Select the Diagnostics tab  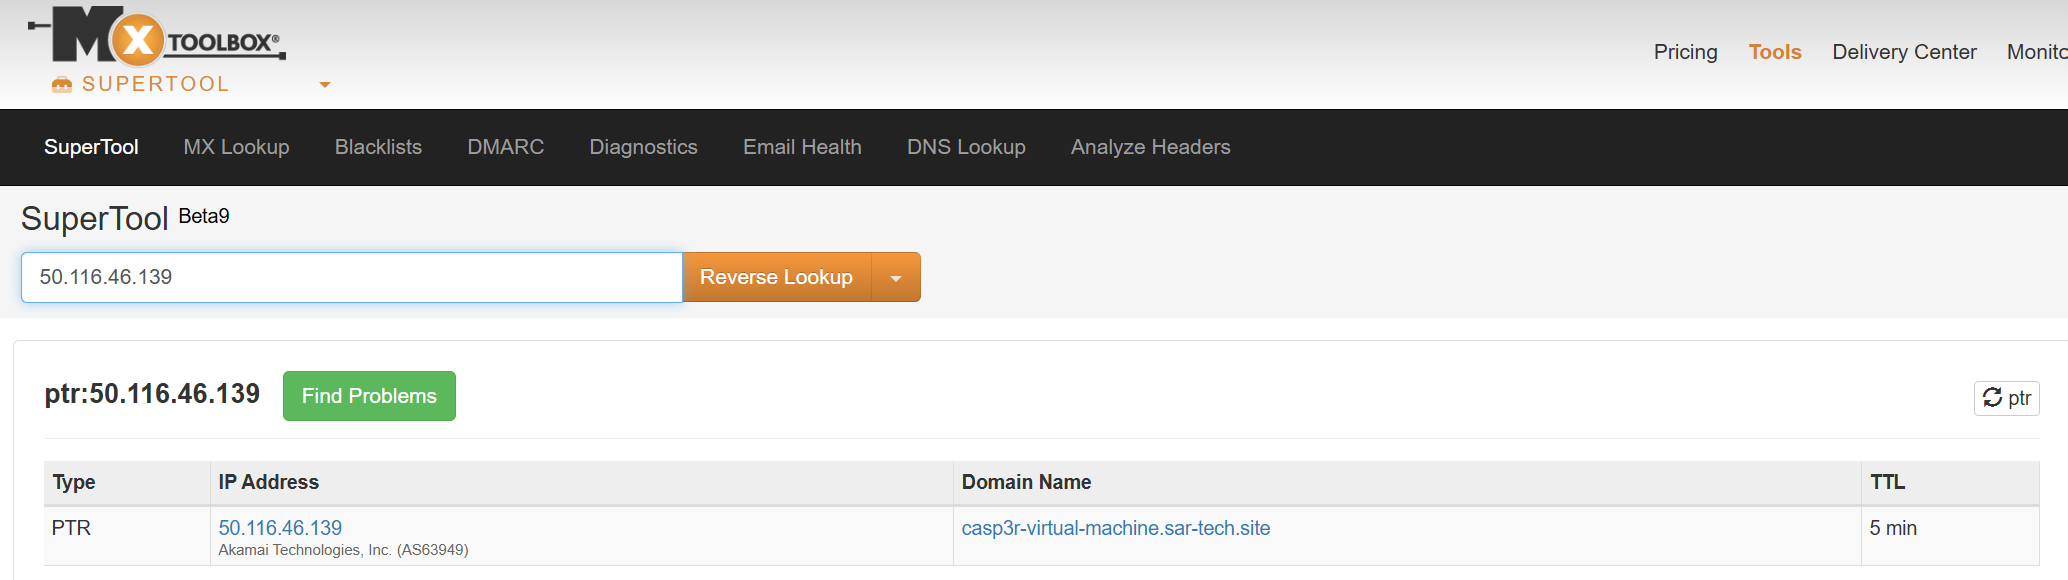[x=643, y=147]
